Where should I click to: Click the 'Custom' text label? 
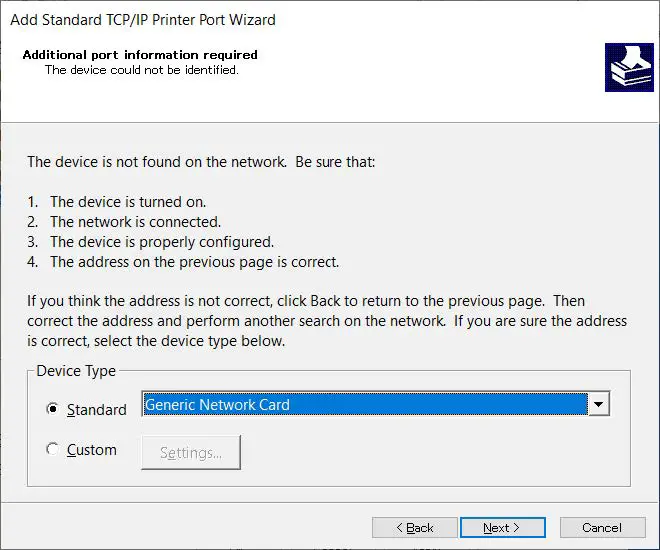click(x=92, y=450)
